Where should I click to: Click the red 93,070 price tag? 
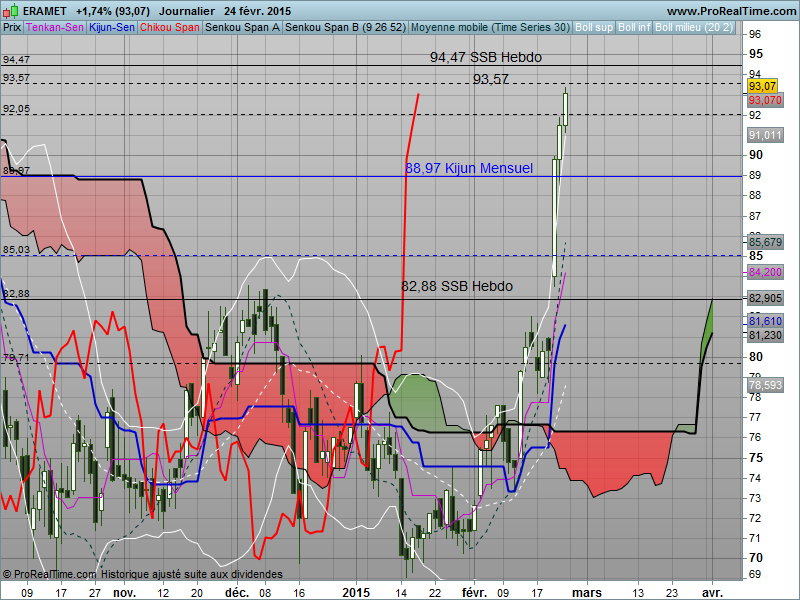(765, 100)
